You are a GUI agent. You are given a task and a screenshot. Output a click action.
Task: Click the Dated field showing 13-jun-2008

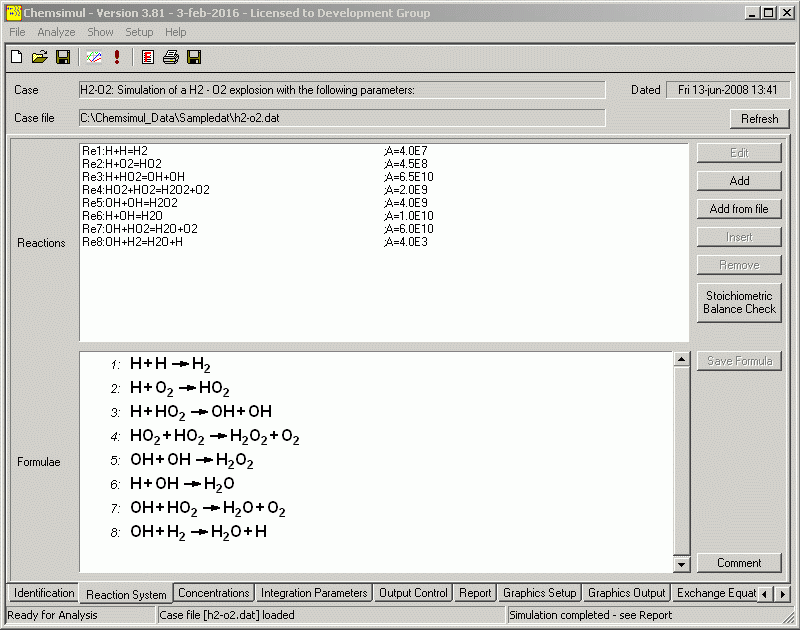point(728,90)
